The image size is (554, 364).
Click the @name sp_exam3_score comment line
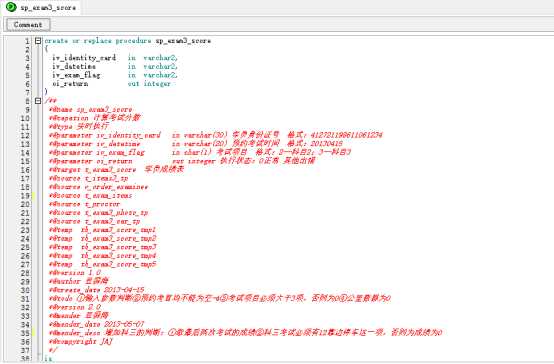pos(91,110)
